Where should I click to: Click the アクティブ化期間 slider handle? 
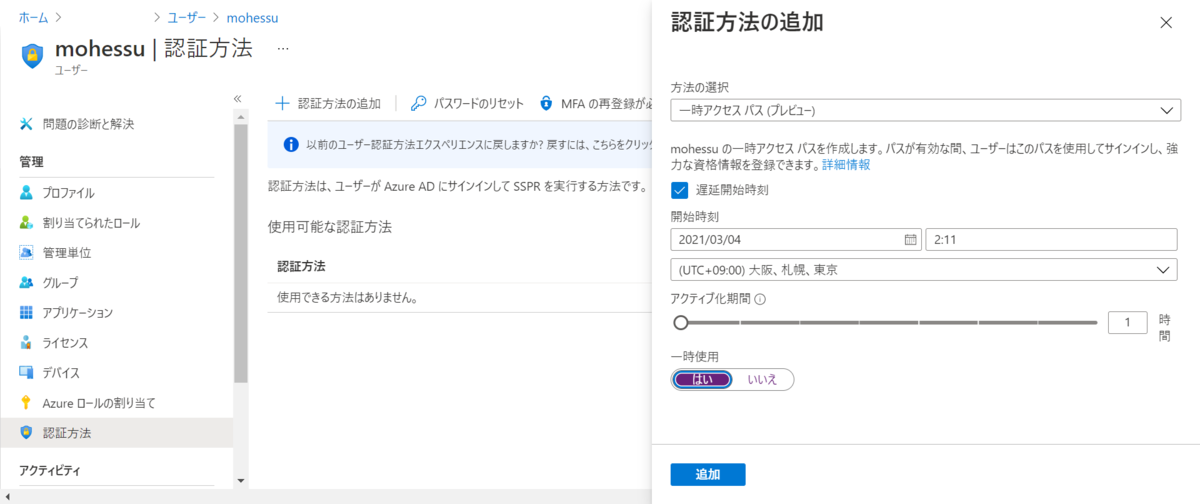pyautogui.click(x=681, y=322)
